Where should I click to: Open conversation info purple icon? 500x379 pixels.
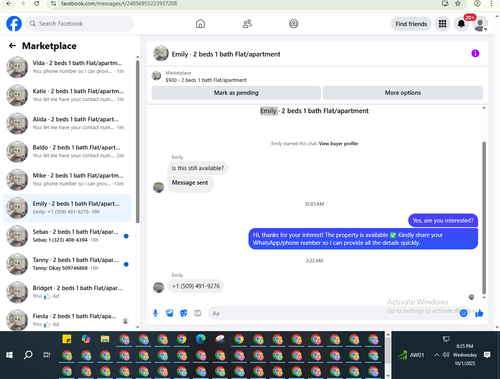pos(475,53)
